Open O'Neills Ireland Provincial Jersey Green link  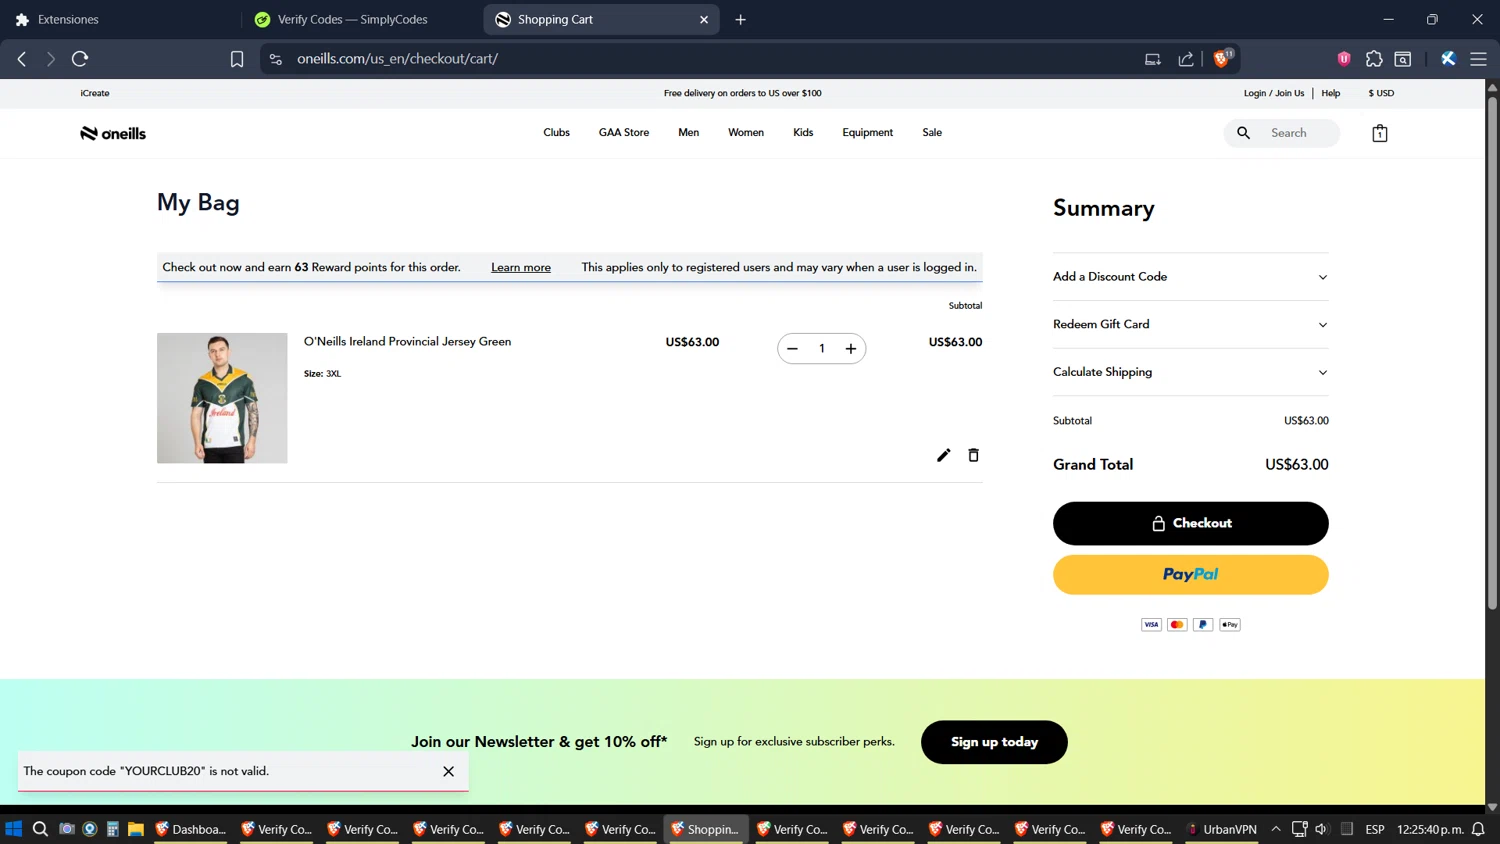tap(407, 341)
